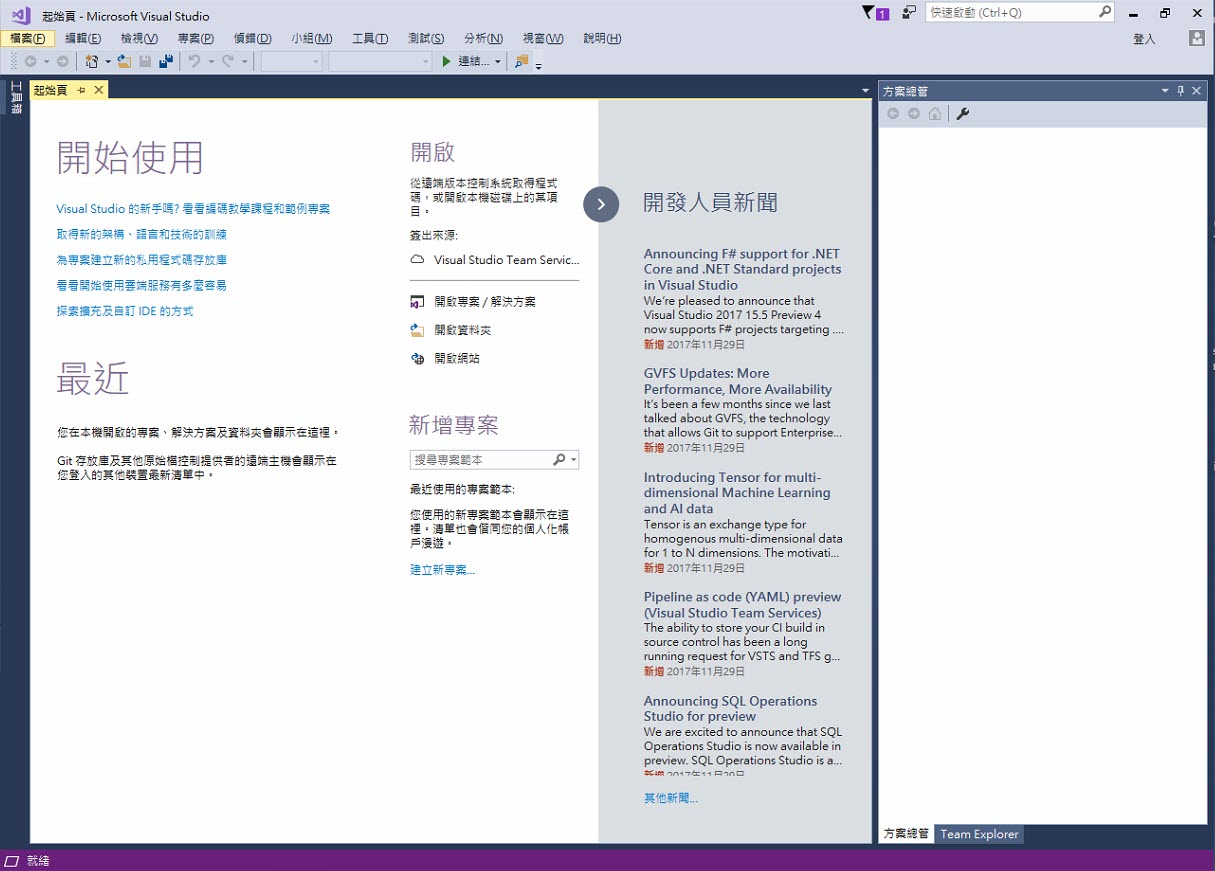Open 'Announcing F# support for .NET' news article
Image resolution: width=1215 pixels, height=871 pixels.
pos(742,269)
